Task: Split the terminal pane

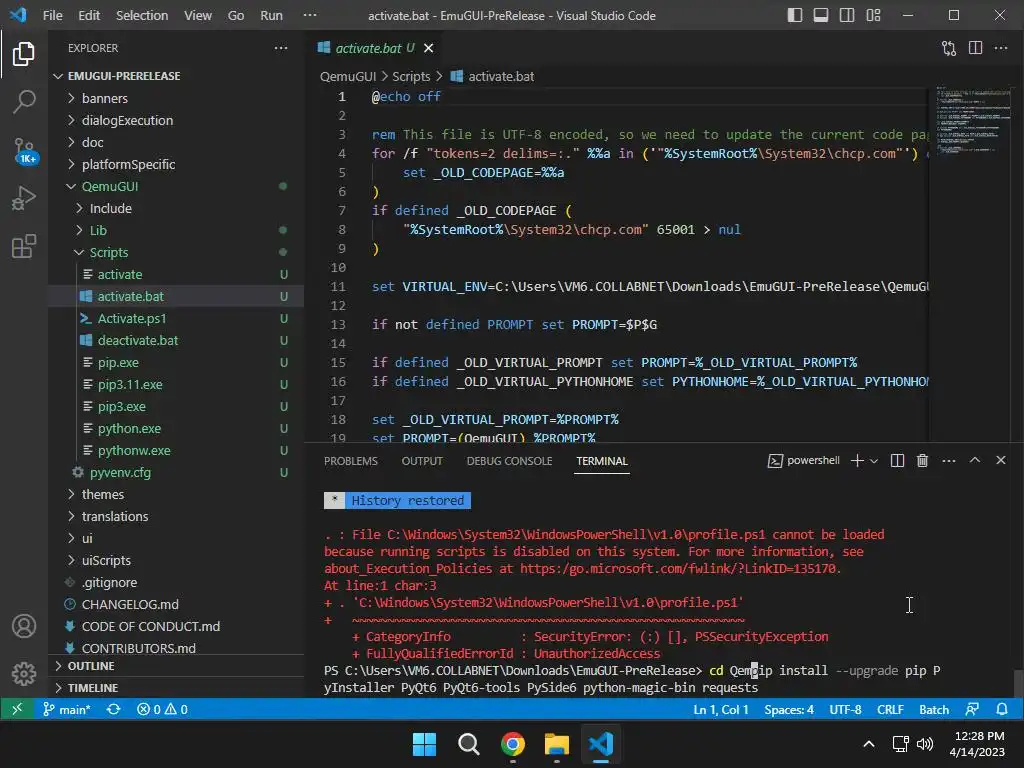Action: (897, 461)
